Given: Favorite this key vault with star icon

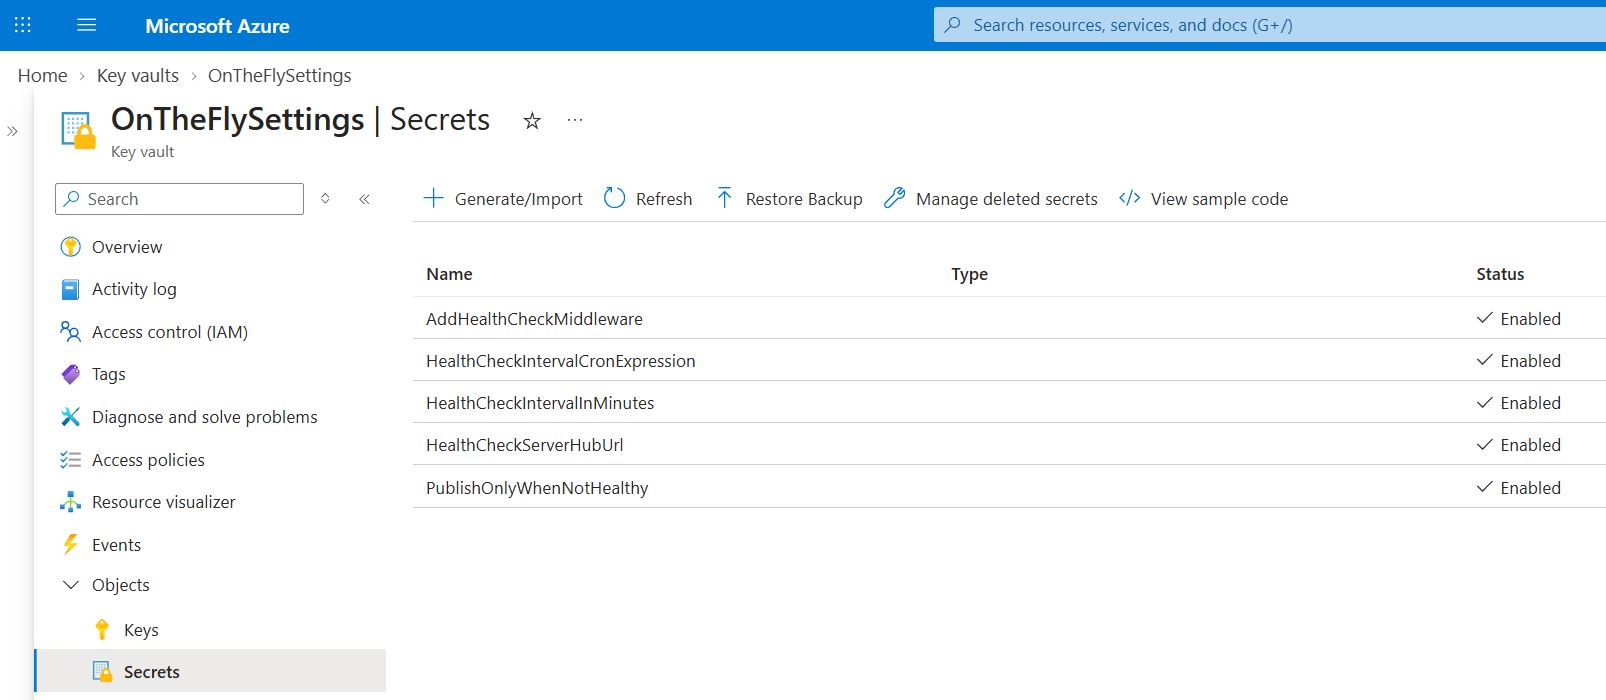Looking at the screenshot, I should click(532, 121).
